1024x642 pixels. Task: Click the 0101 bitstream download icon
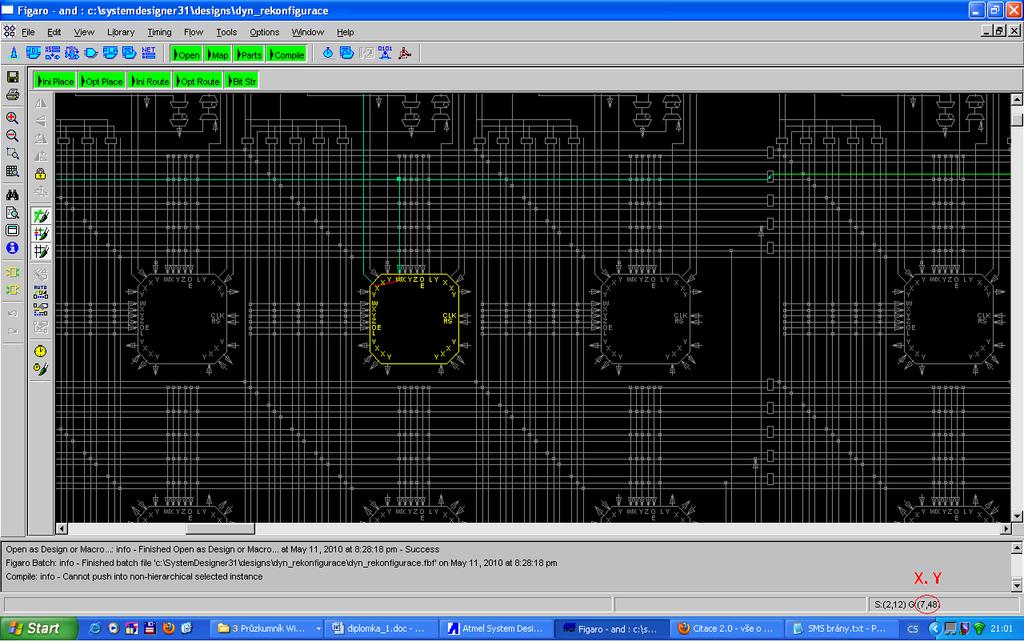pyautogui.click(x=385, y=53)
